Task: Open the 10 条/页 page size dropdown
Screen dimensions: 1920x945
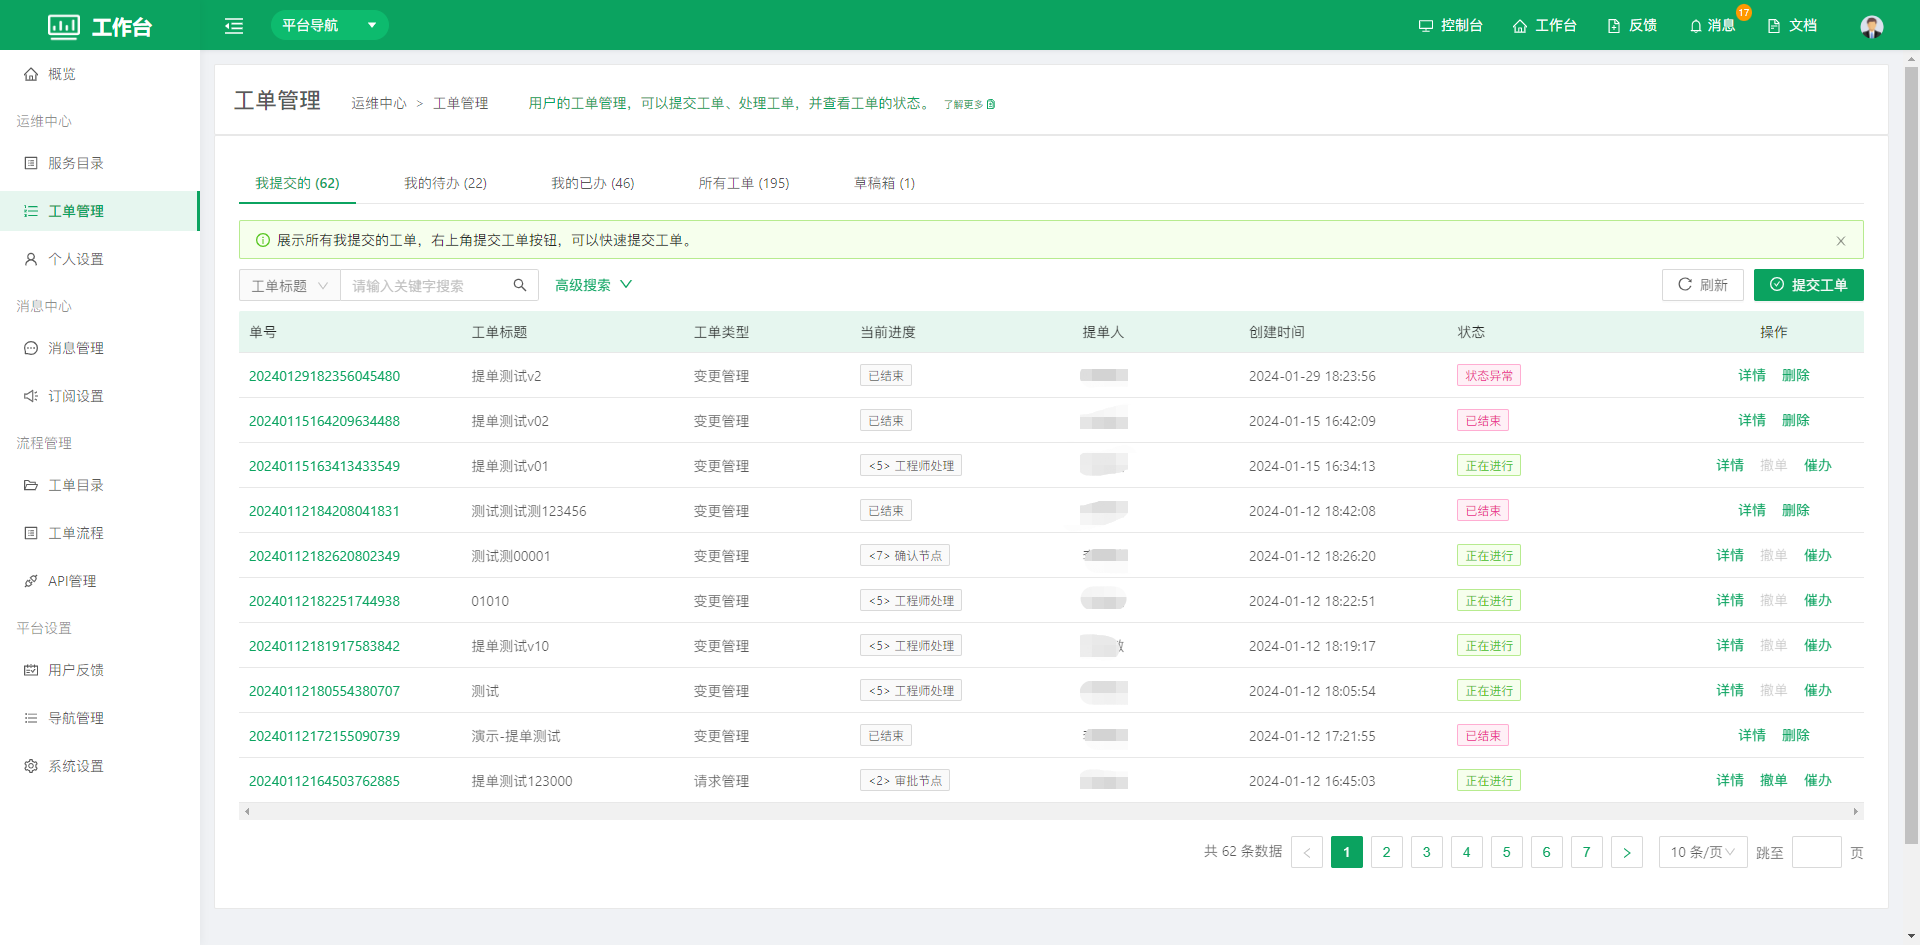Action: [1703, 852]
